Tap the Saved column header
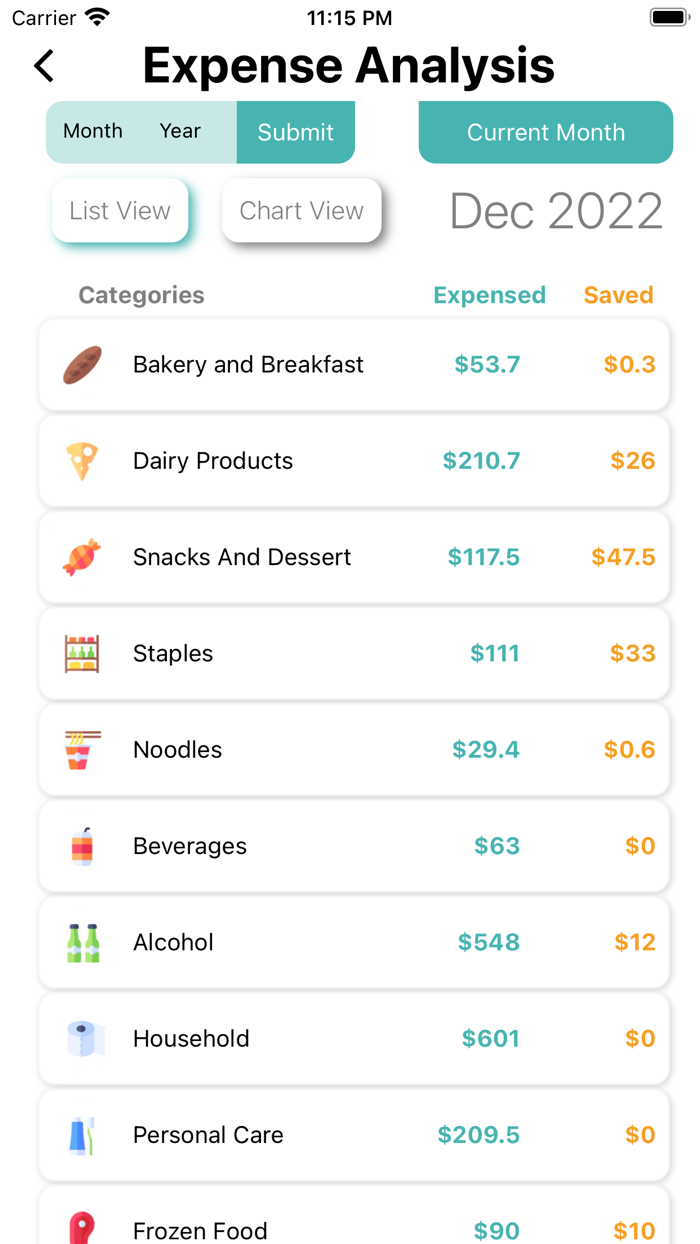The width and height of the screenshot is (700, 1244). [x=618, y=295]
